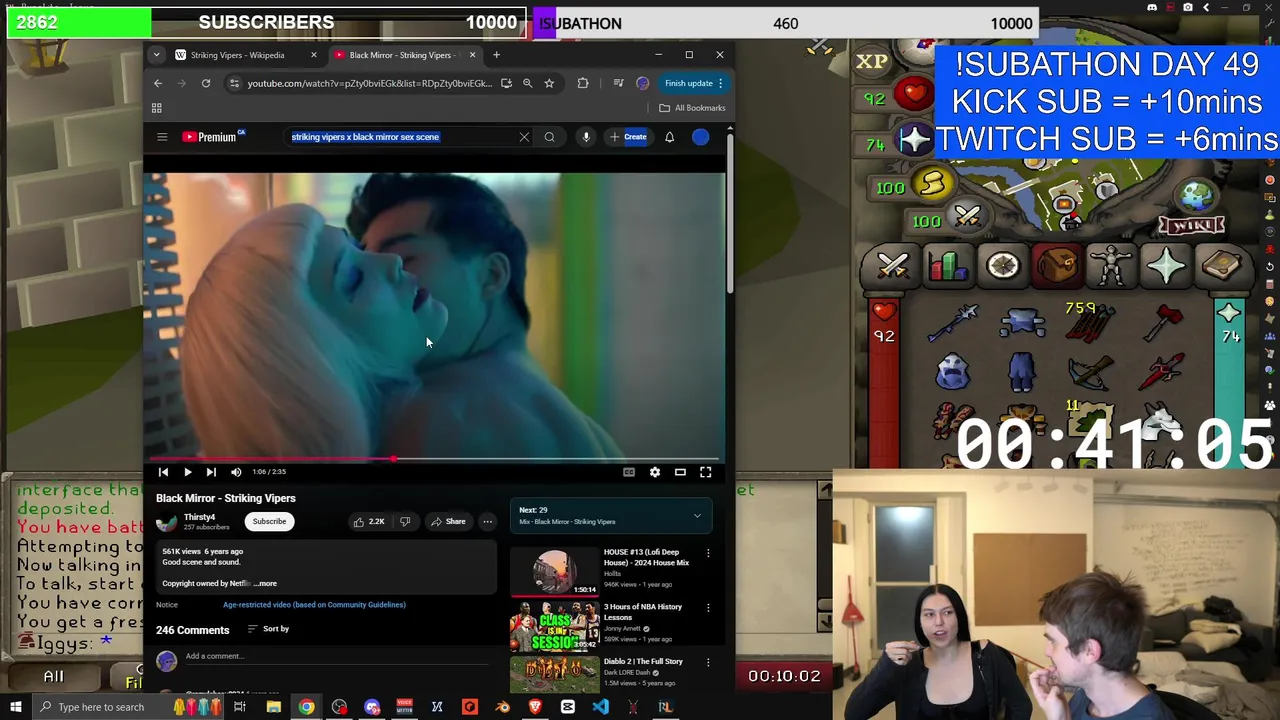Open HOUSE #13 Lofi Deep House thumbnail
Viewport: 1280px width, 720px height.
coord(555,571)
